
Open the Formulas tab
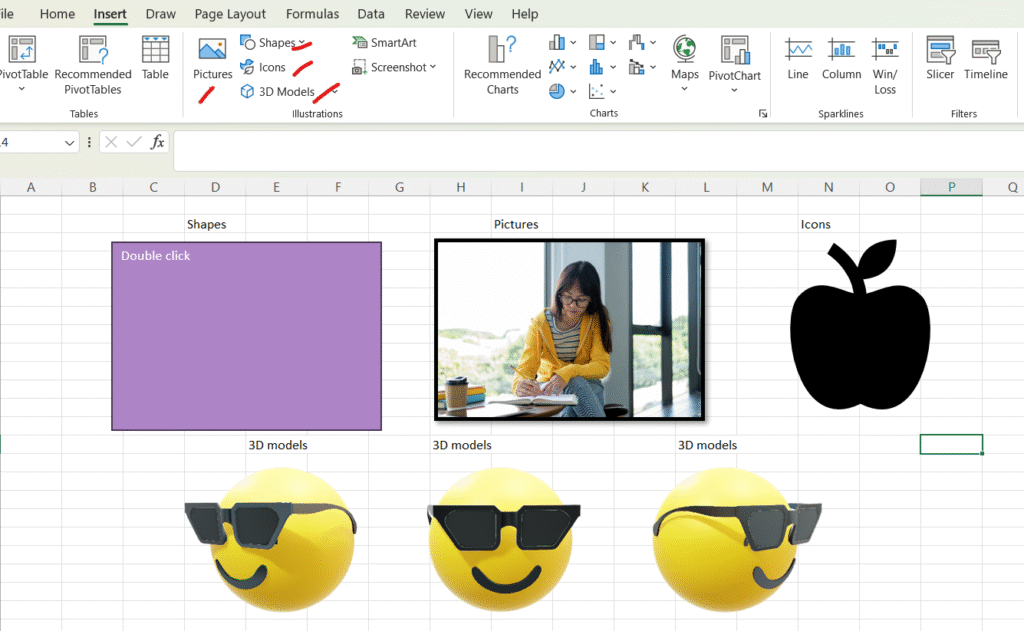click(312, 14)
